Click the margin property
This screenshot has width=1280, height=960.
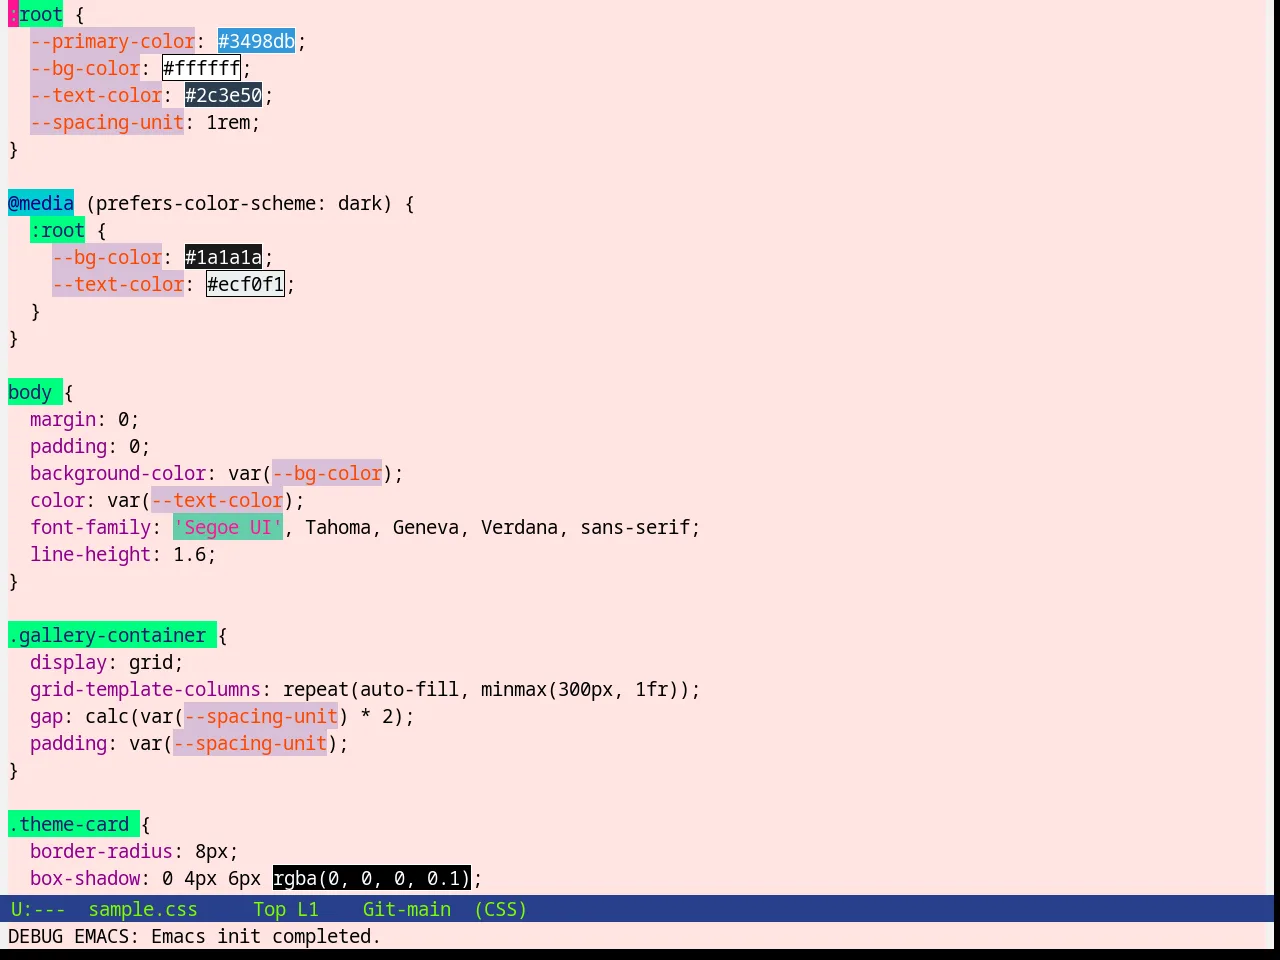[63, 419]
